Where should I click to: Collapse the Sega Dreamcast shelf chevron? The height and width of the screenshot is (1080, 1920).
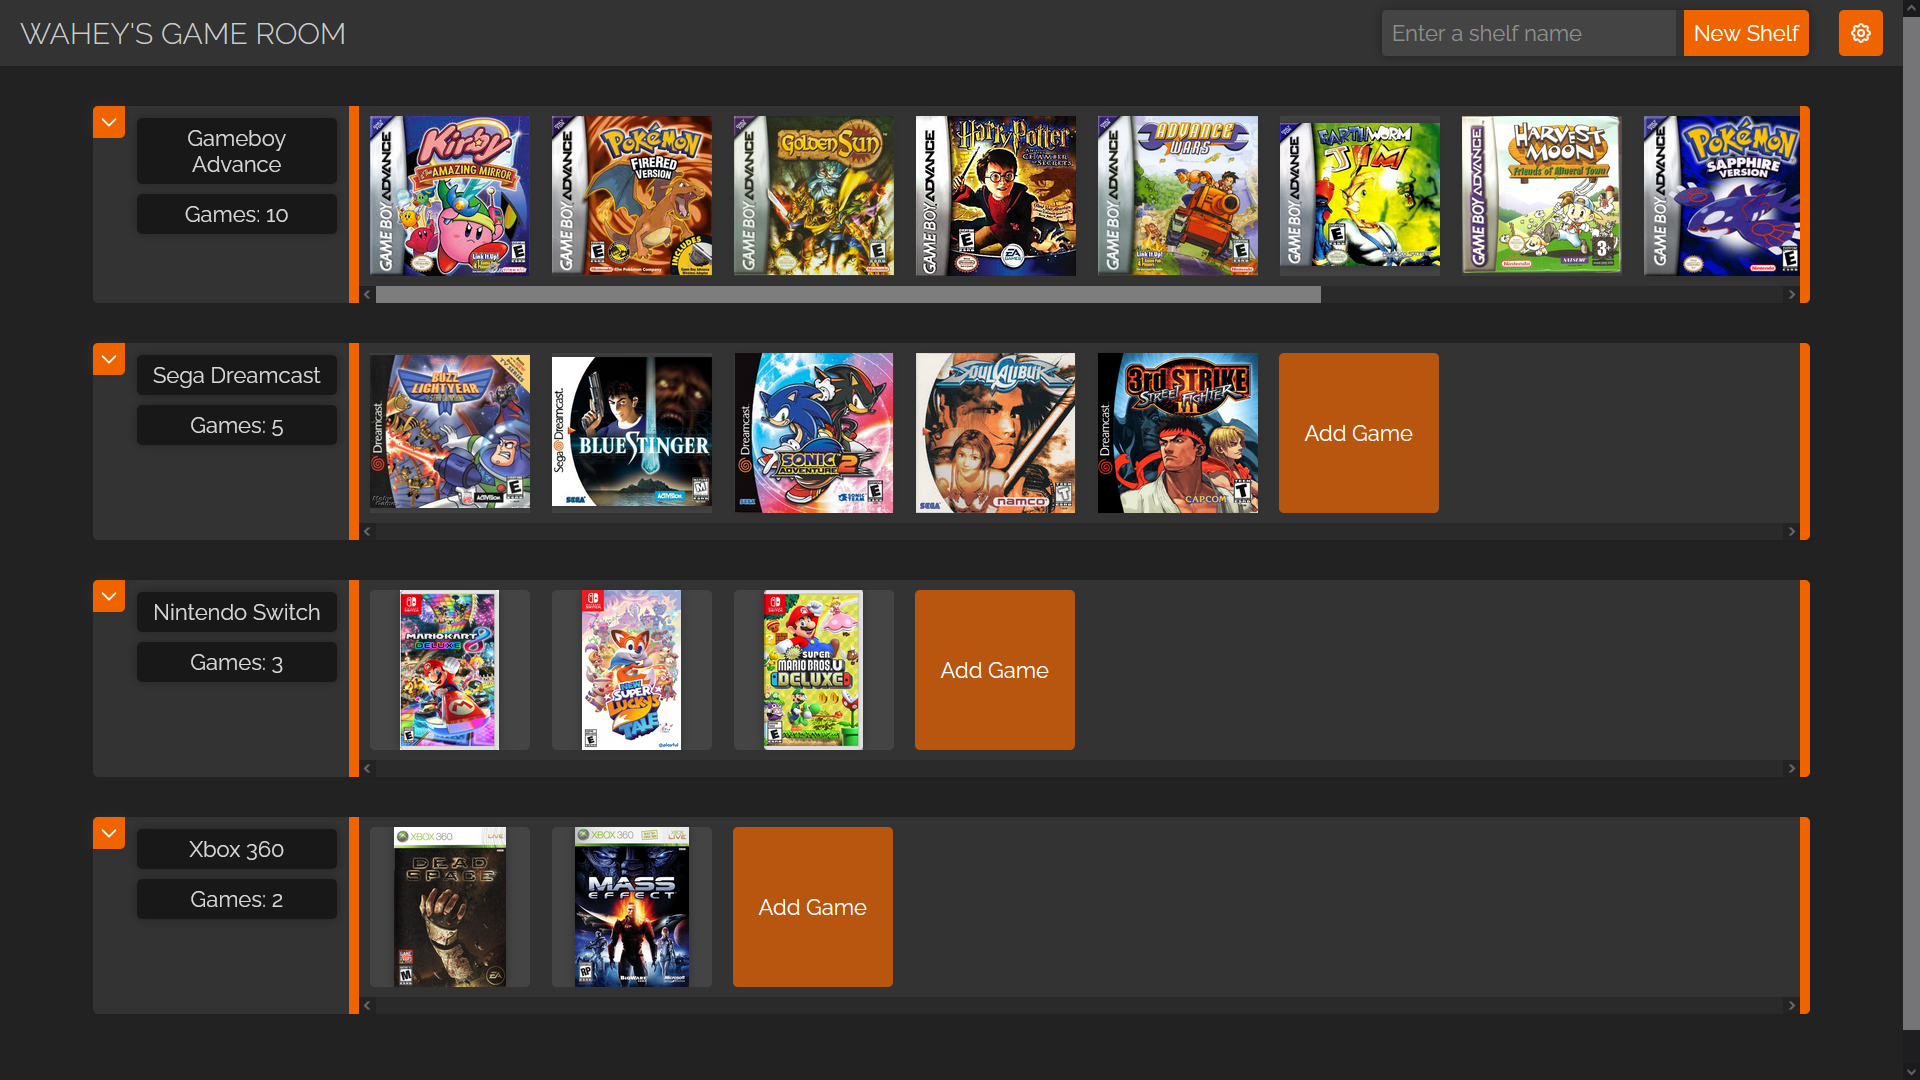109,359
